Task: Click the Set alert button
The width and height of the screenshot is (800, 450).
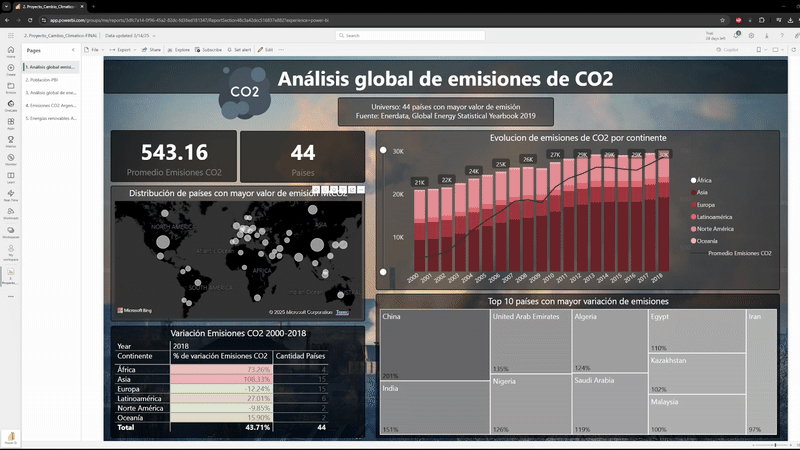Action: (240, 49)
